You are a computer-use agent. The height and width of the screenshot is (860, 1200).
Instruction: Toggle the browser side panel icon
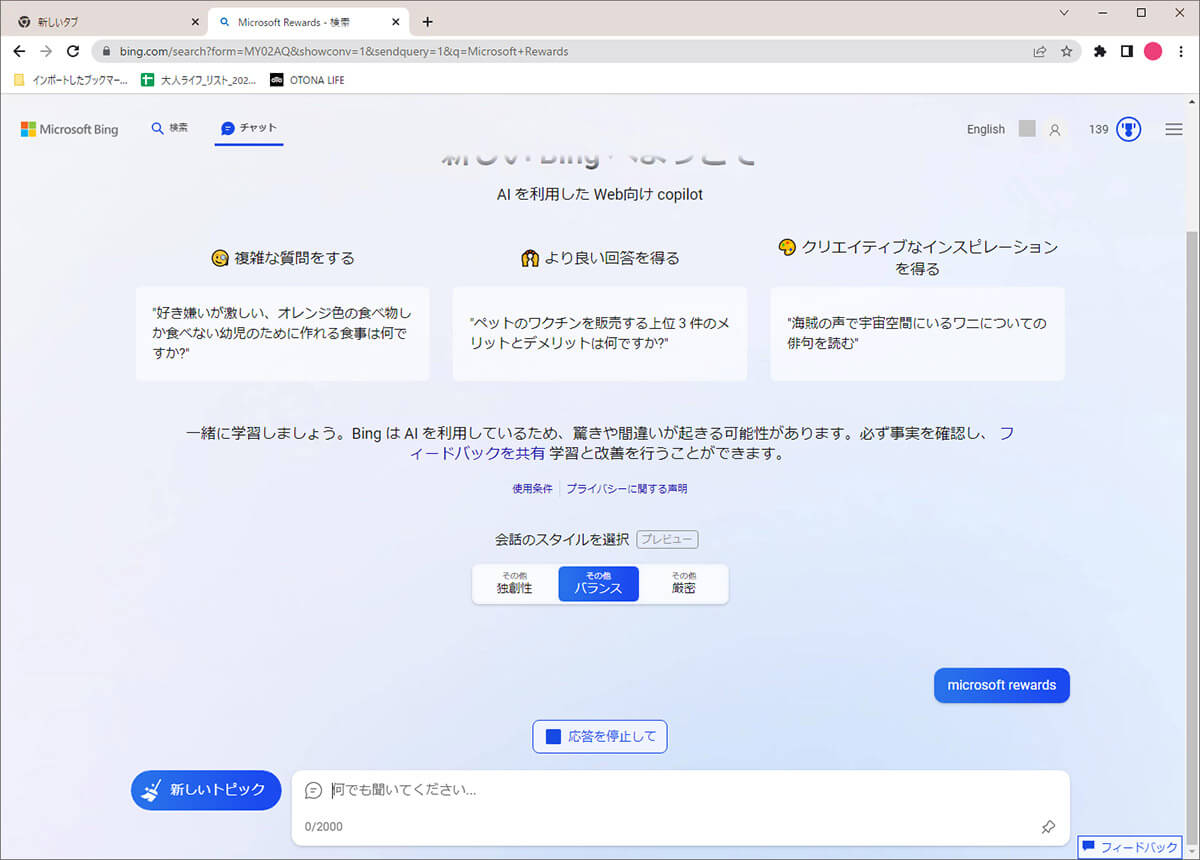1127,51
